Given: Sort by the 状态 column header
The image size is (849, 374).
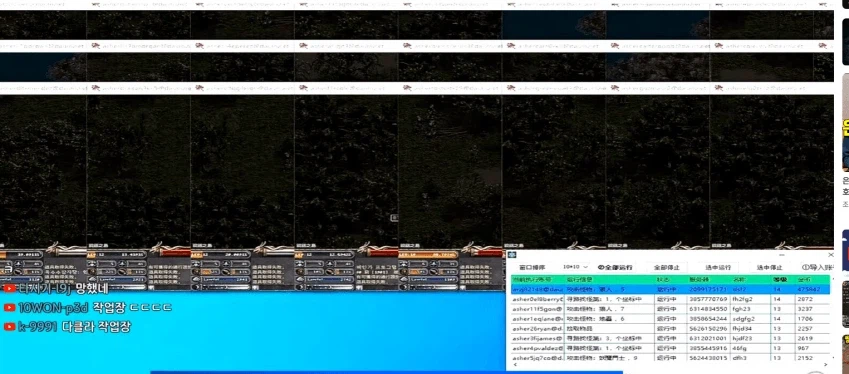Looking at the screenshot, I should click(671, 280).
